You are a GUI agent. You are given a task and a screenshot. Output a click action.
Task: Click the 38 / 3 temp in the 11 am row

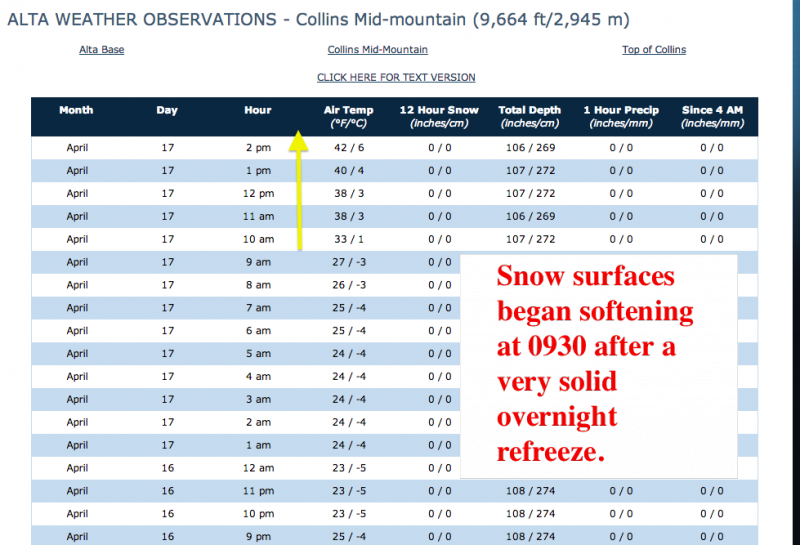click(349, 216)
